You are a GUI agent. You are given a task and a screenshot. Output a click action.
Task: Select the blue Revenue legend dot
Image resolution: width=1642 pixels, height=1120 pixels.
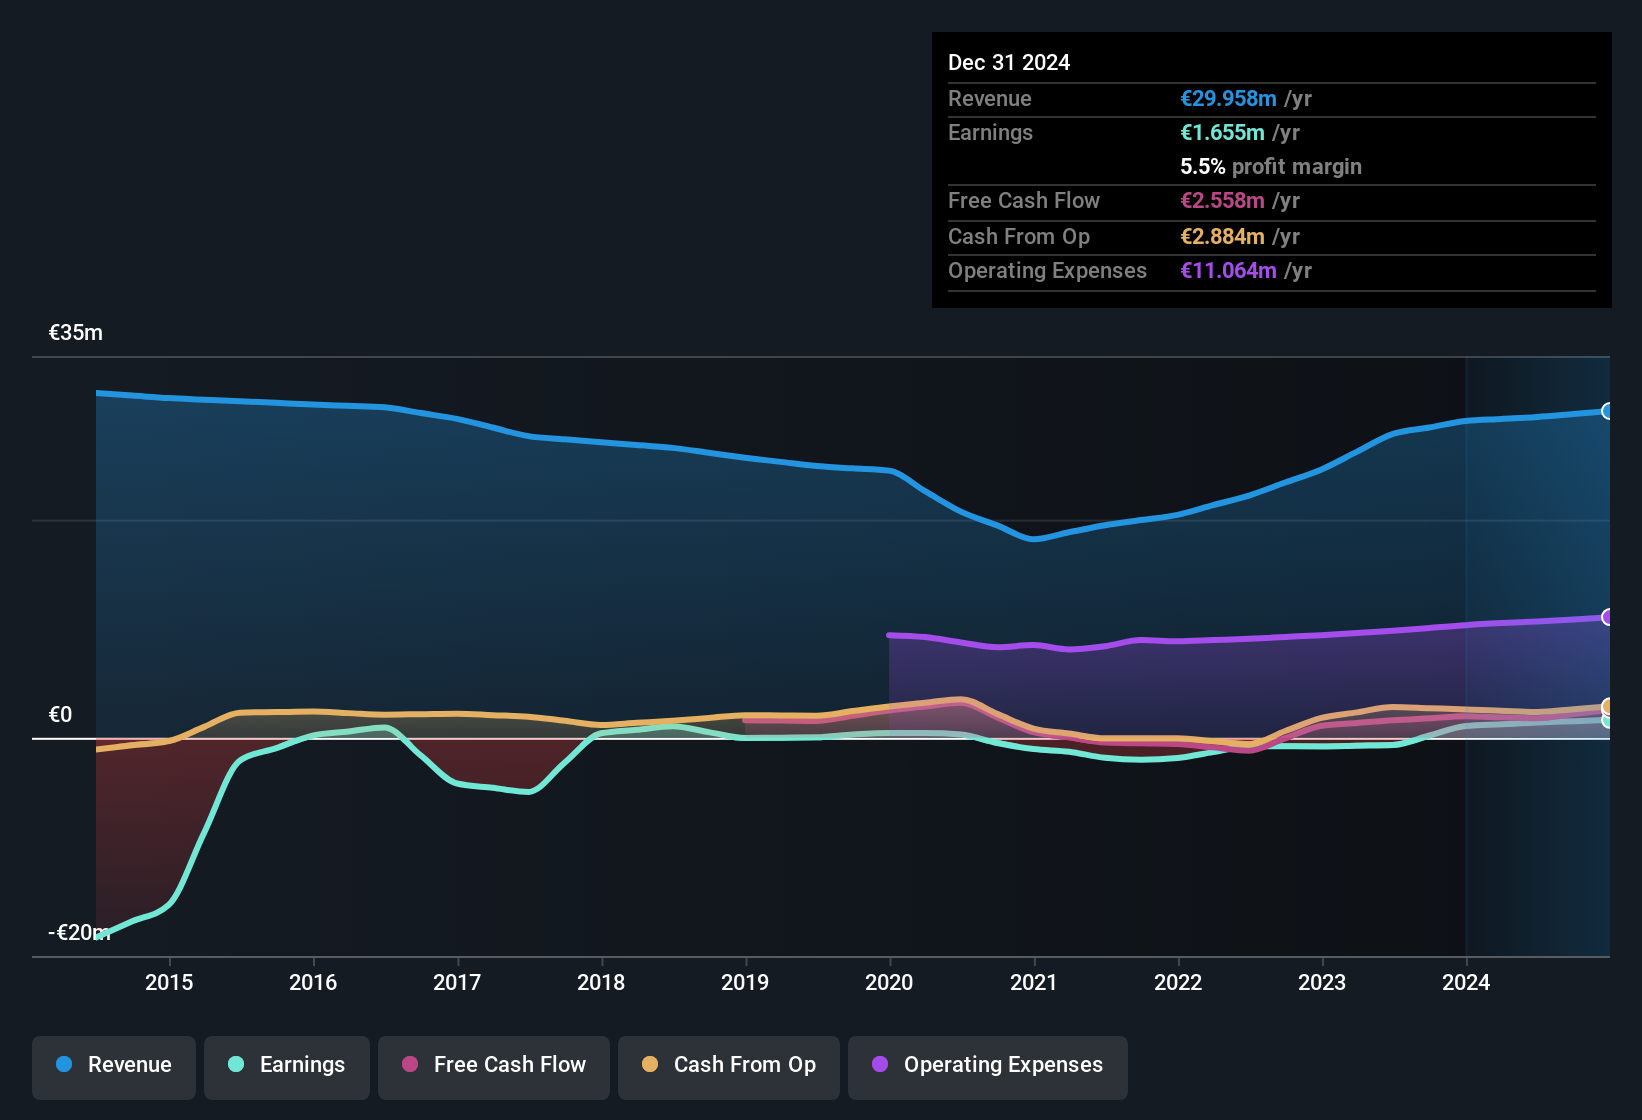click(63, 1065)
